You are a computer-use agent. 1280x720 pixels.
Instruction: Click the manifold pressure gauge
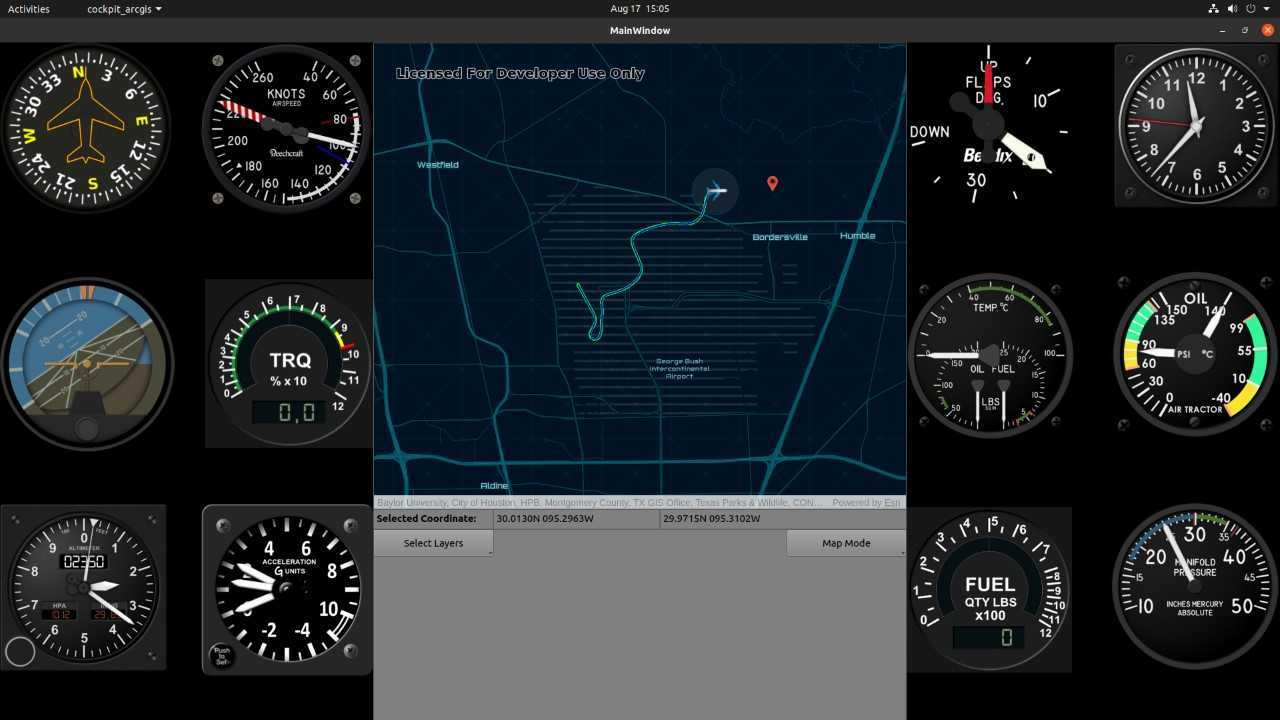[1195, 587]
